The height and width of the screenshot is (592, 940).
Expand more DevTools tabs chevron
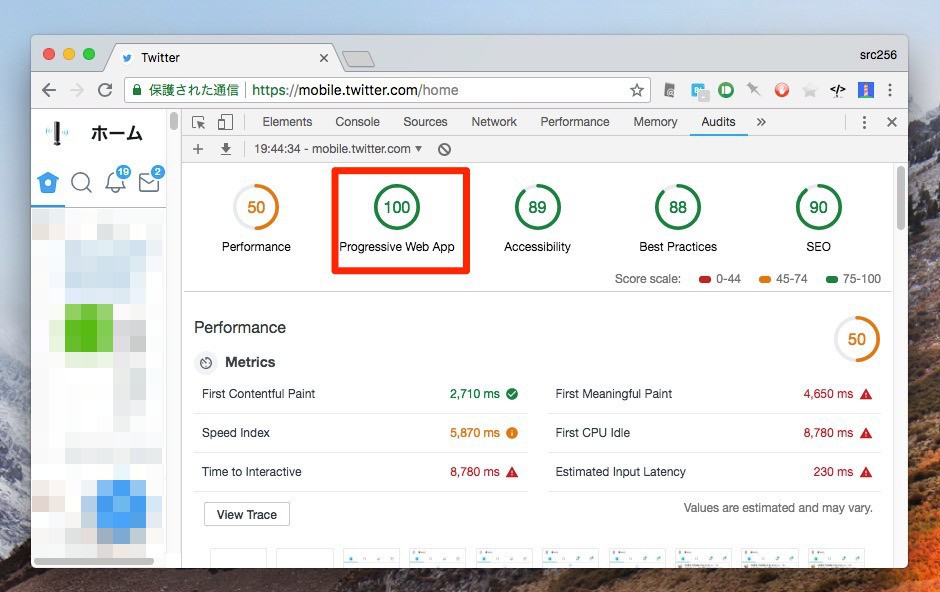[x=761, y=122]
